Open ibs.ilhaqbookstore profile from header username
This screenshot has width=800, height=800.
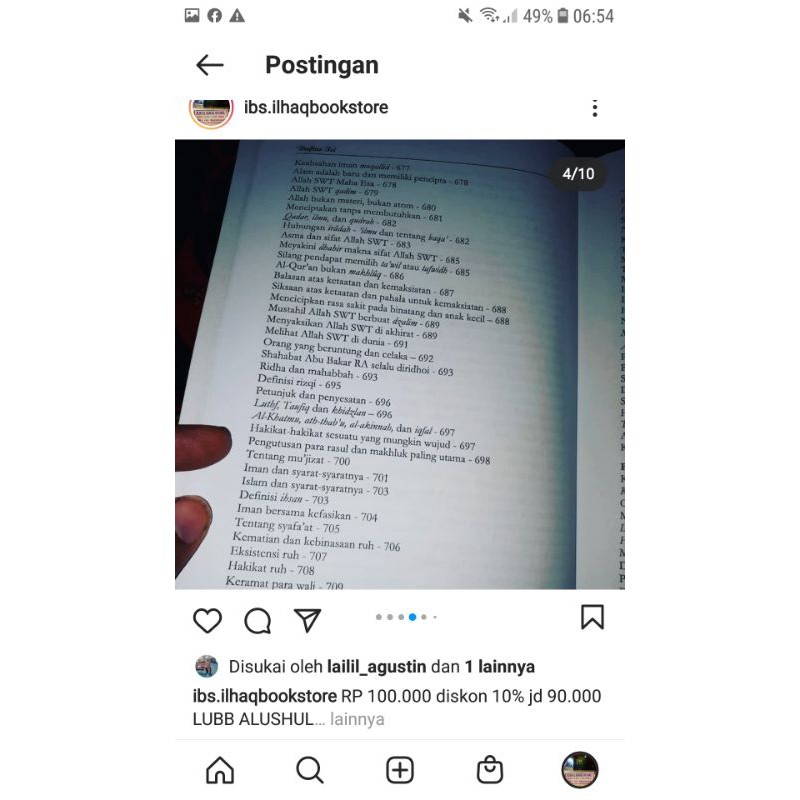316,108
